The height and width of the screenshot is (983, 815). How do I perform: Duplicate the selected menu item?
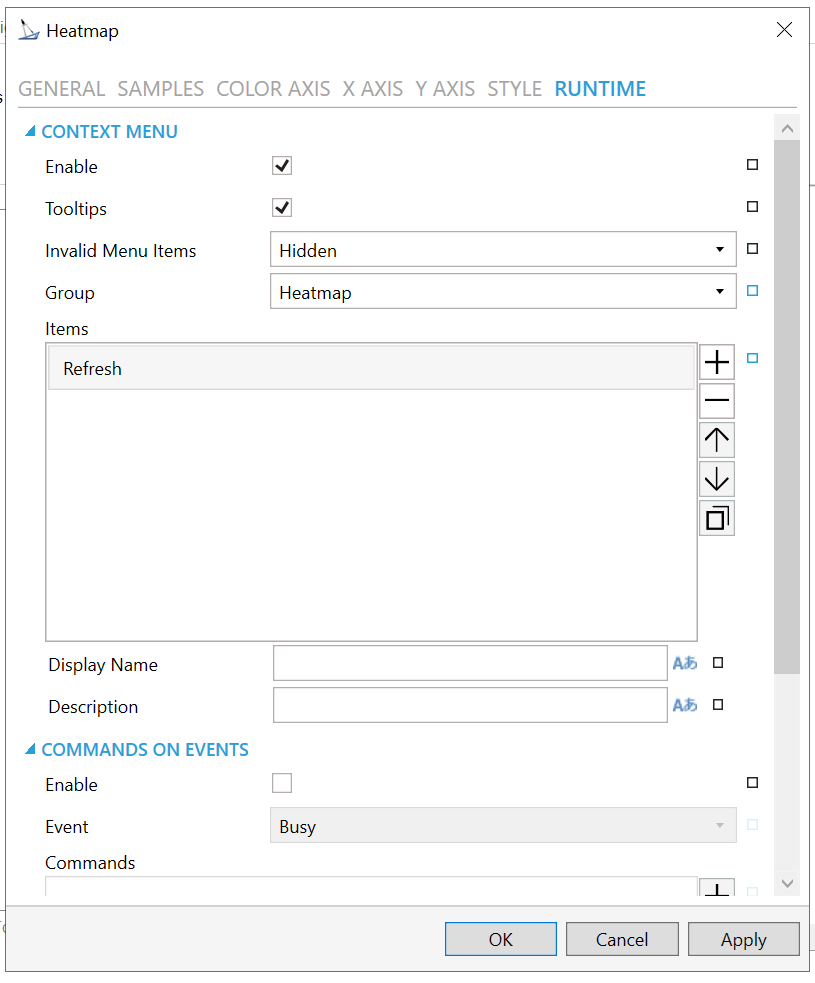[716, 518]
